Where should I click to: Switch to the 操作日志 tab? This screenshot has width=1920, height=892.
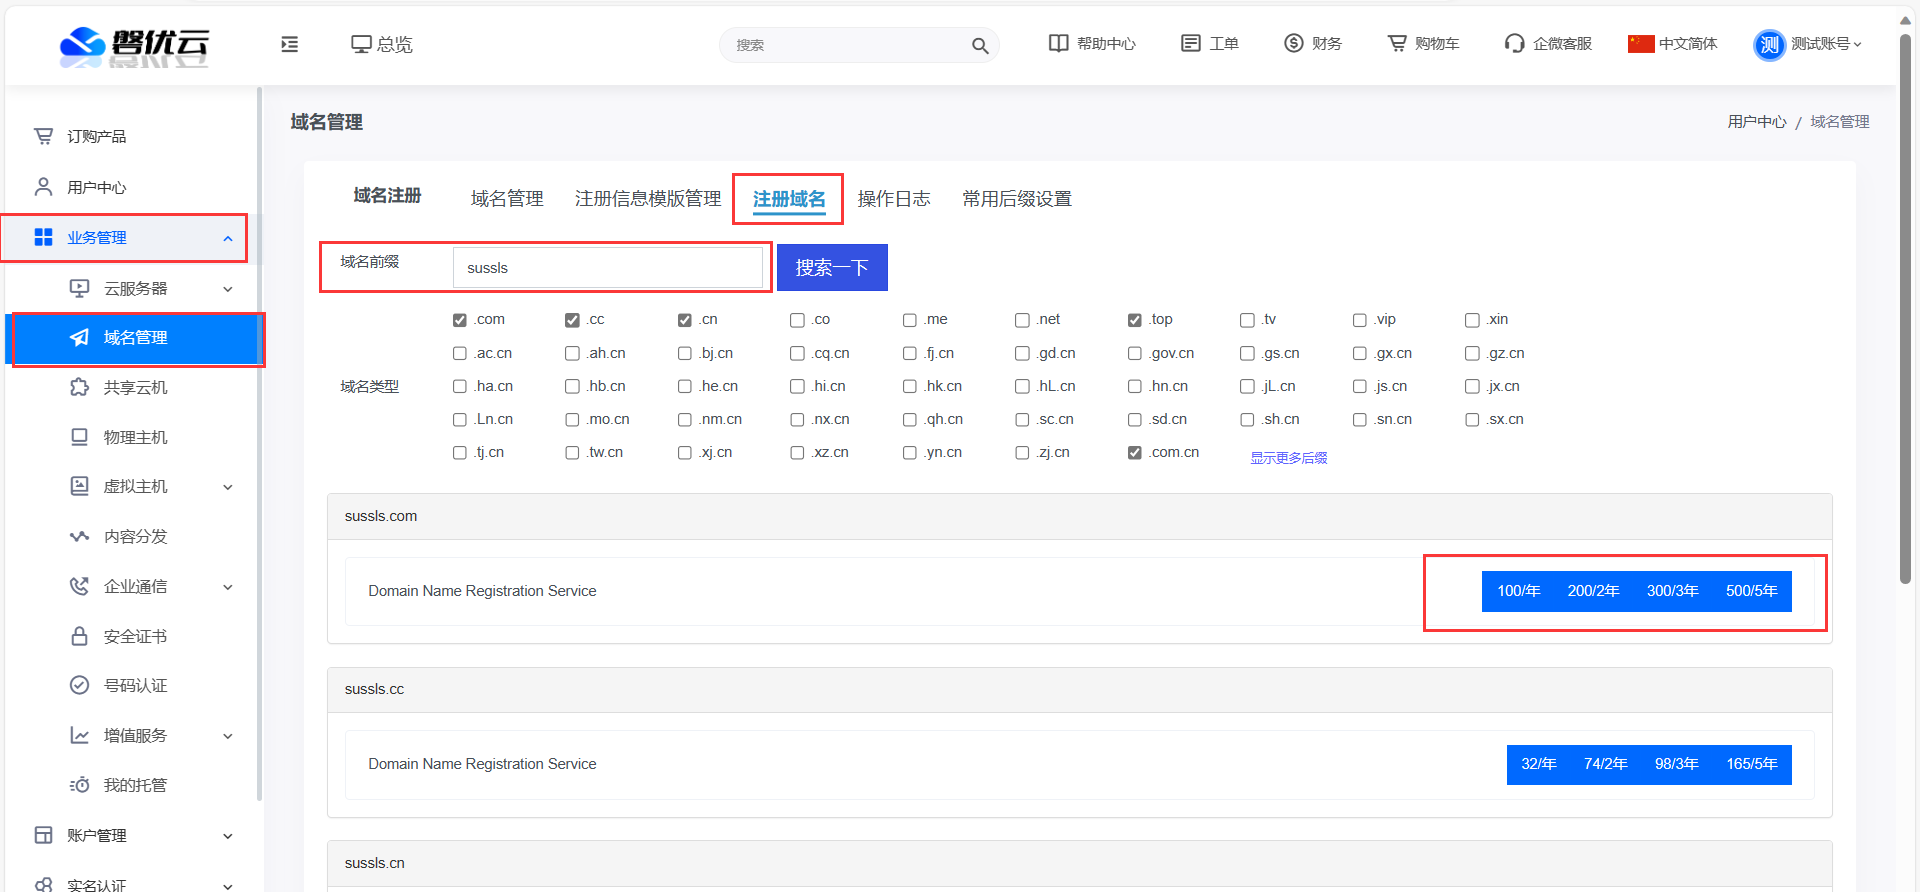(x=893, y=199)
